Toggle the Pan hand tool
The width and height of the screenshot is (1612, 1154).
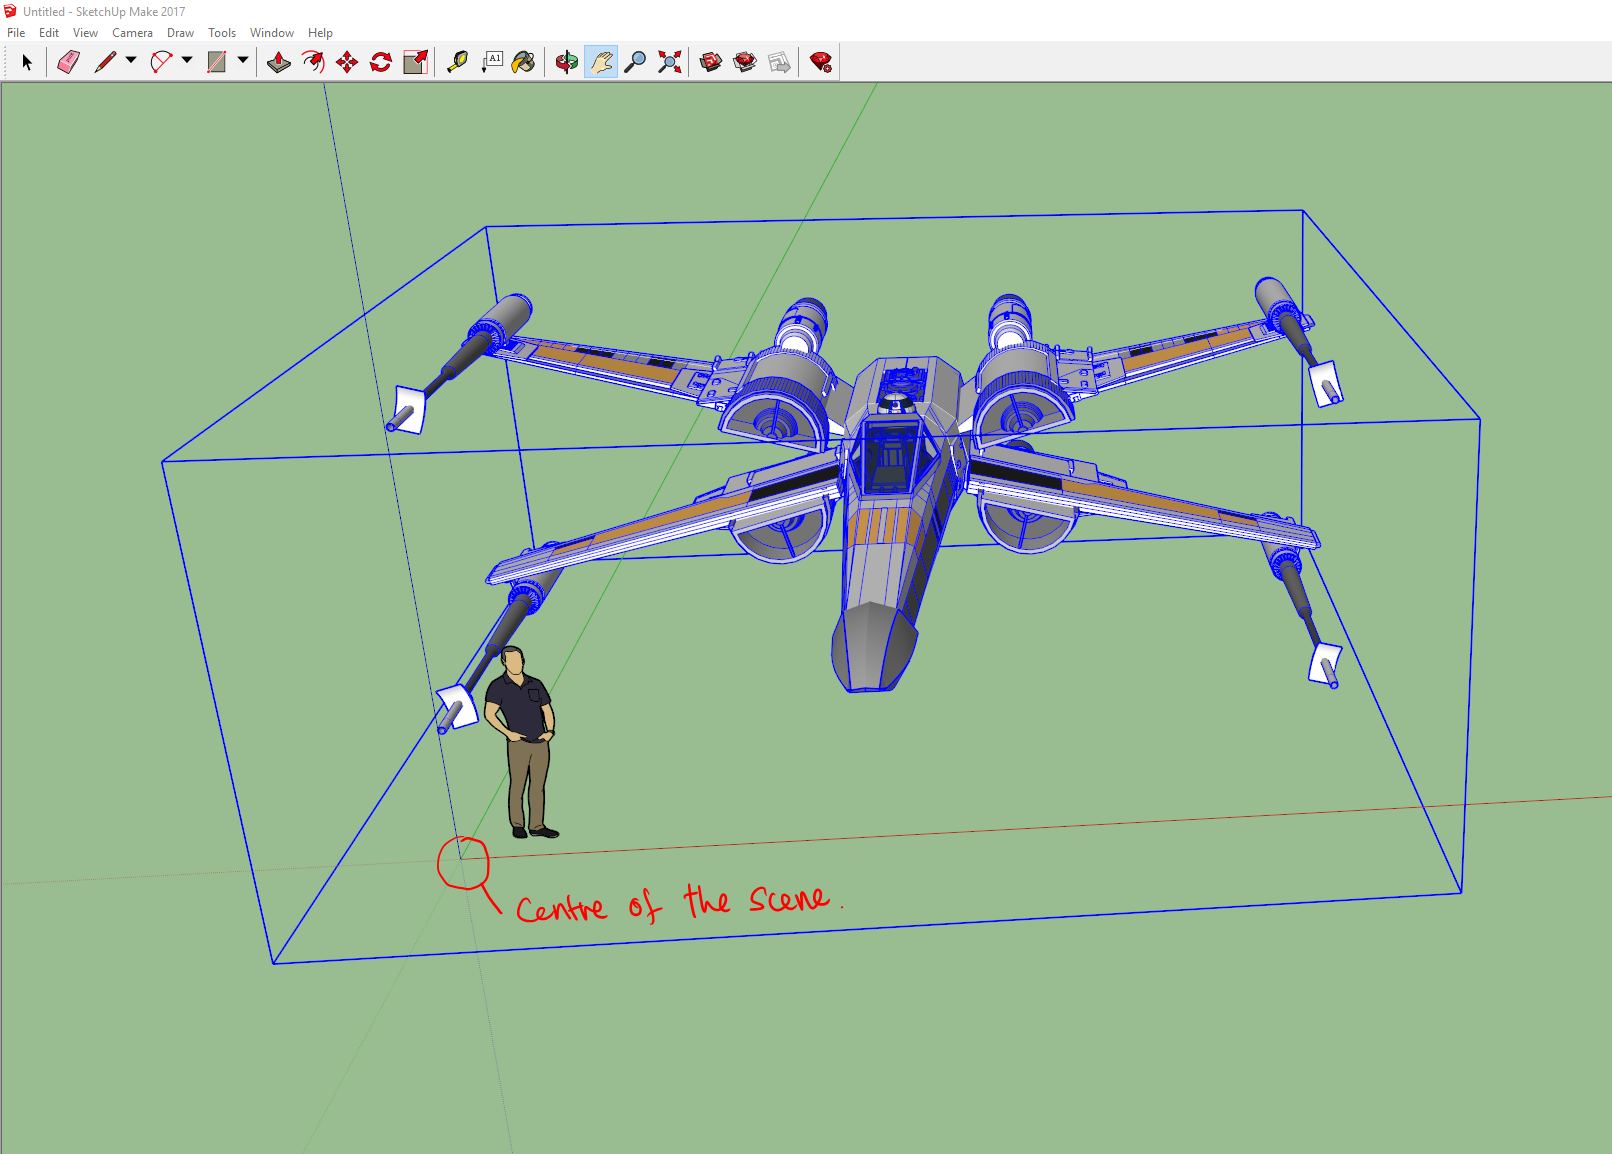pos(601,62)
